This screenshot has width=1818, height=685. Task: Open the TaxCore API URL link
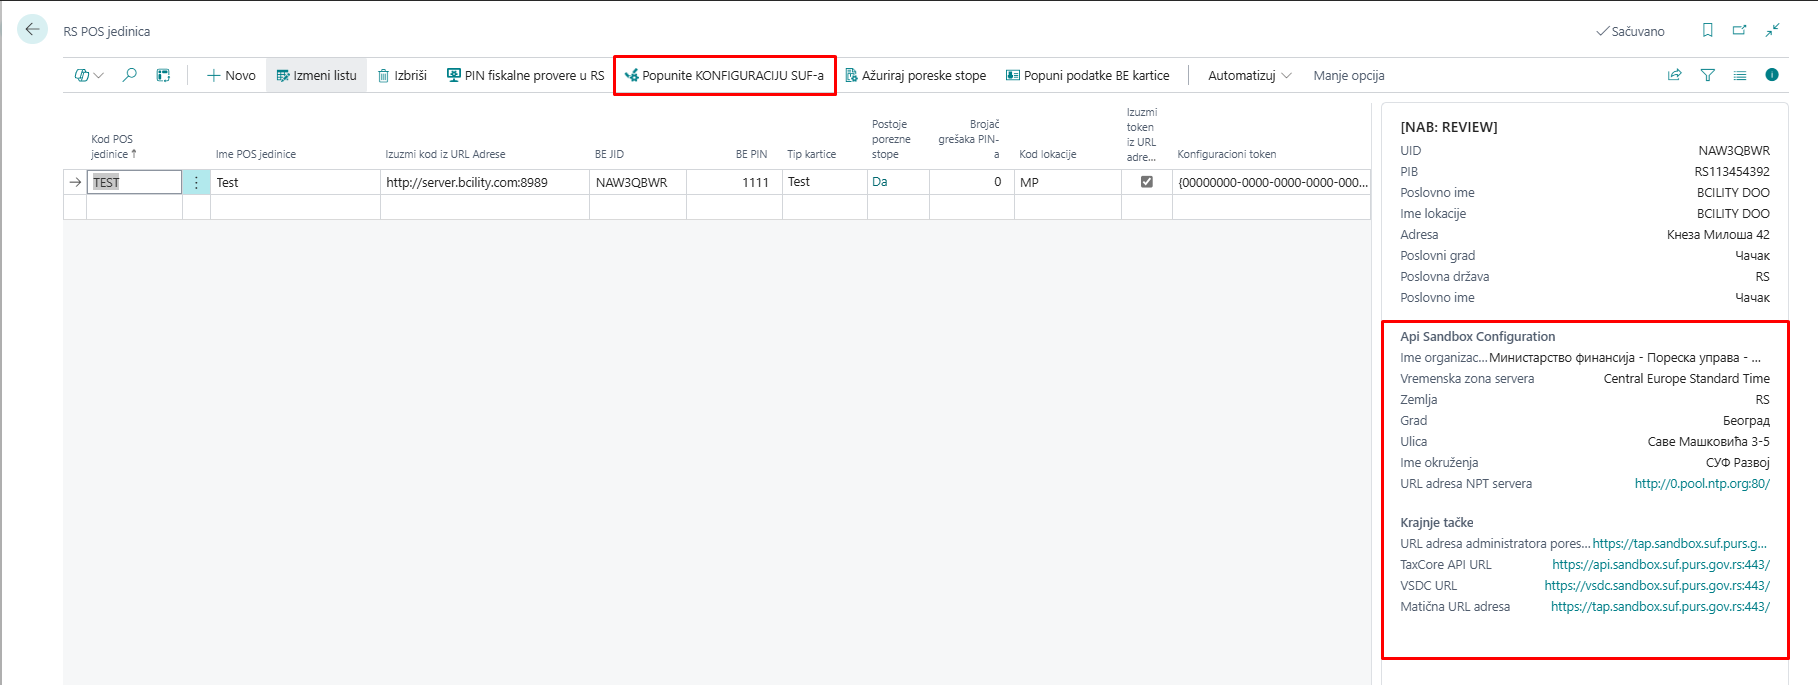tap(1660, 565)
